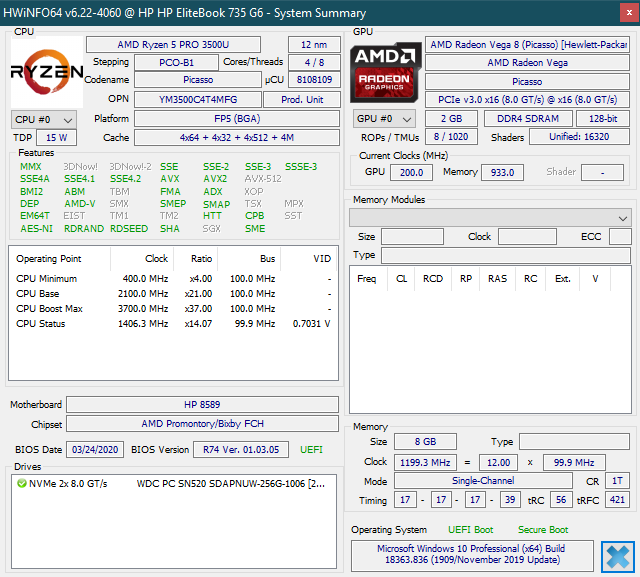Expand the Memory Modules dropdown

point(490,218)
